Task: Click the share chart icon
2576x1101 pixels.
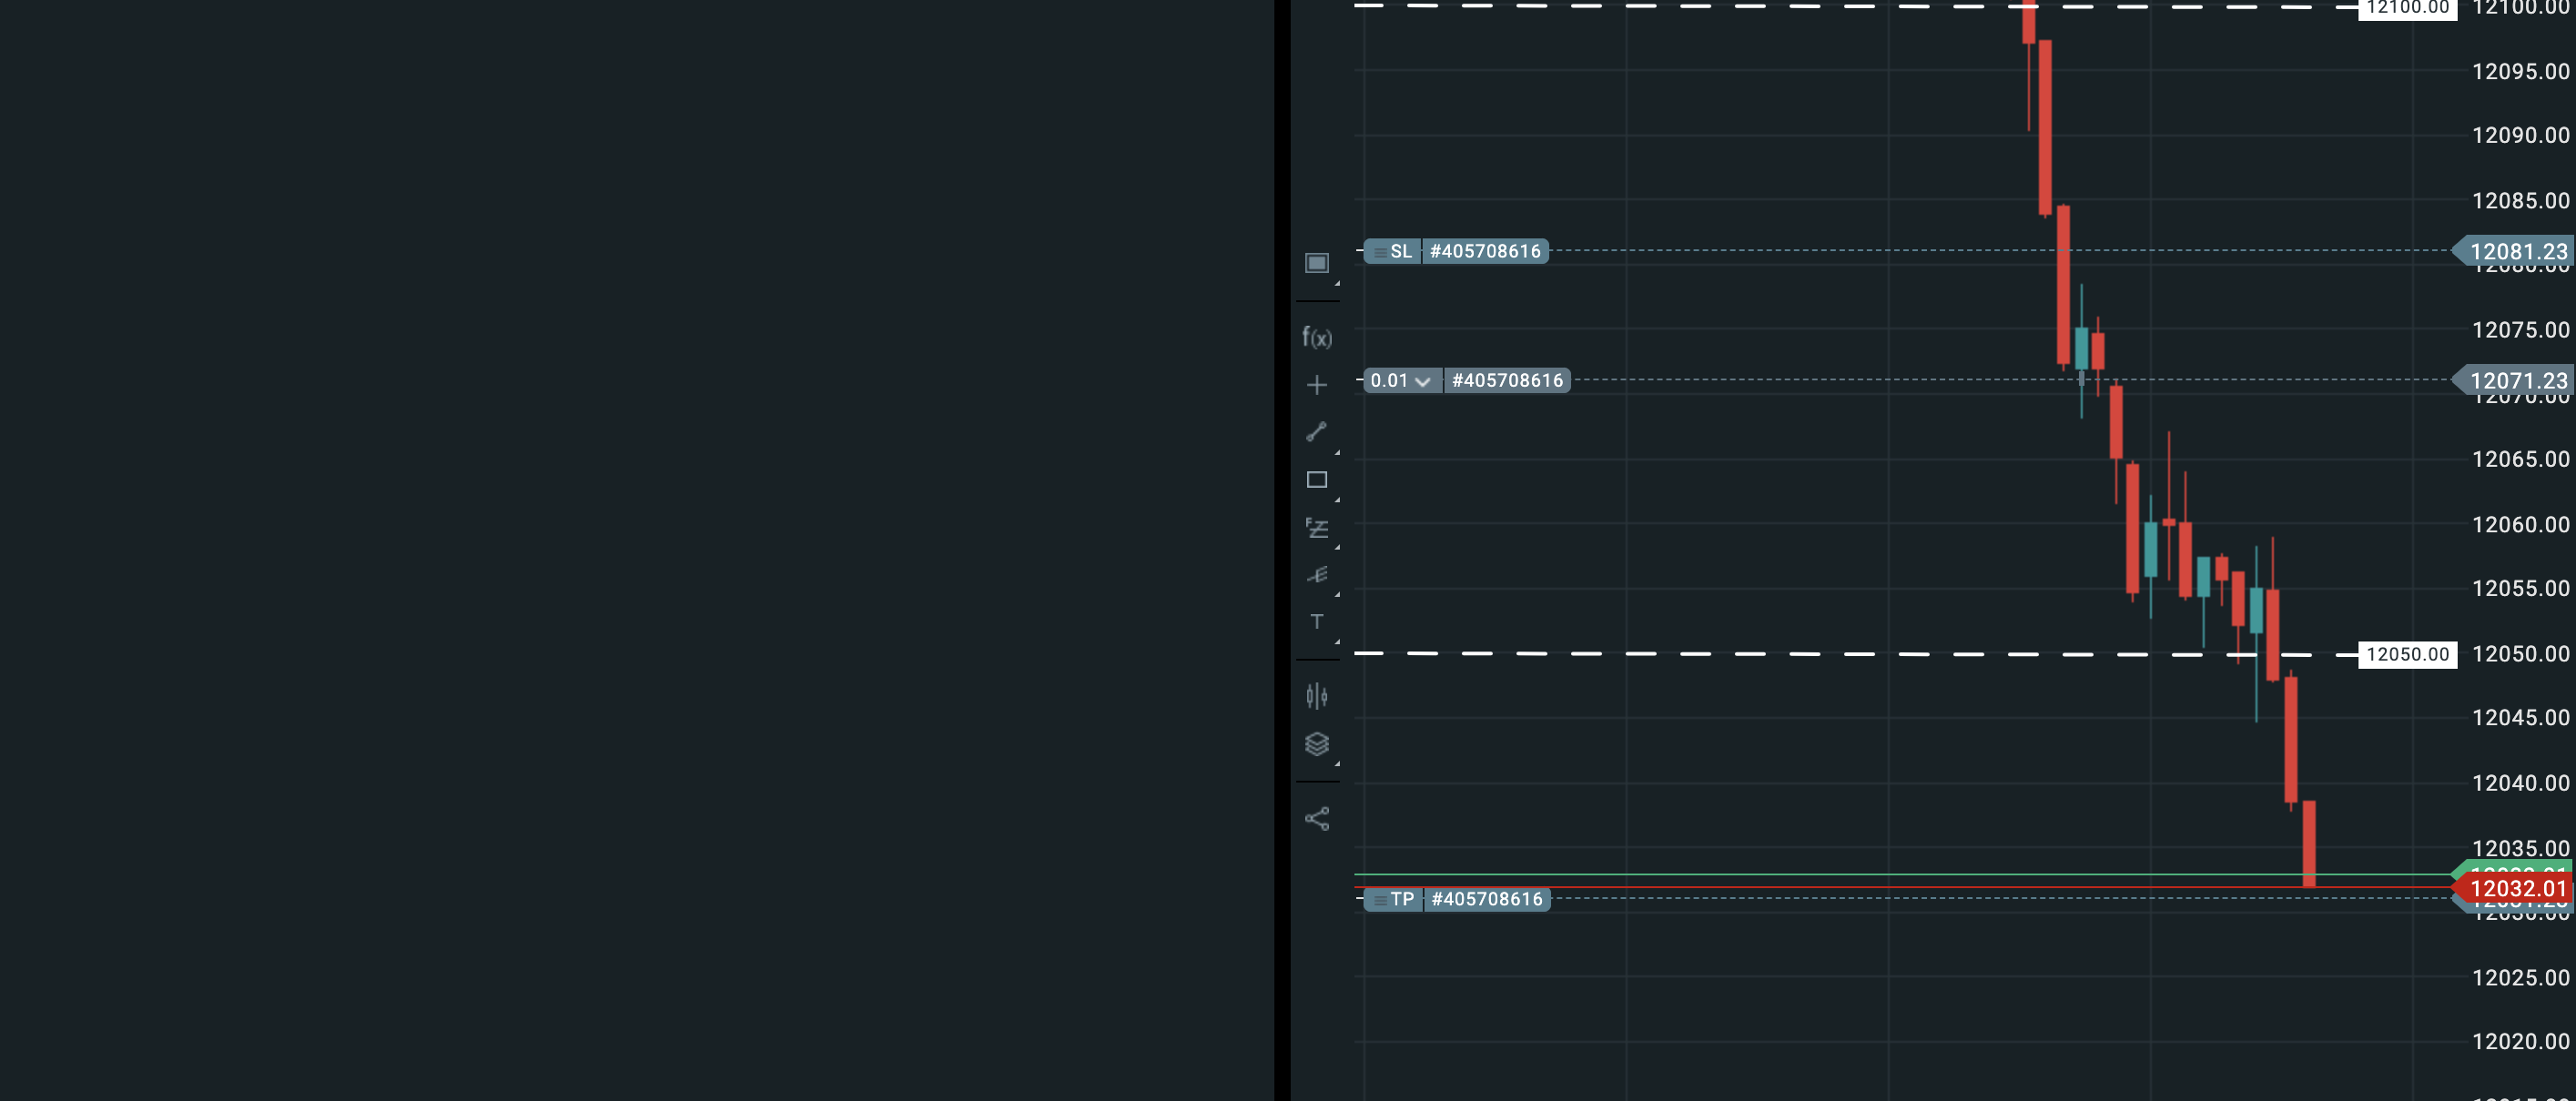Action: (x=1316, y=819)
